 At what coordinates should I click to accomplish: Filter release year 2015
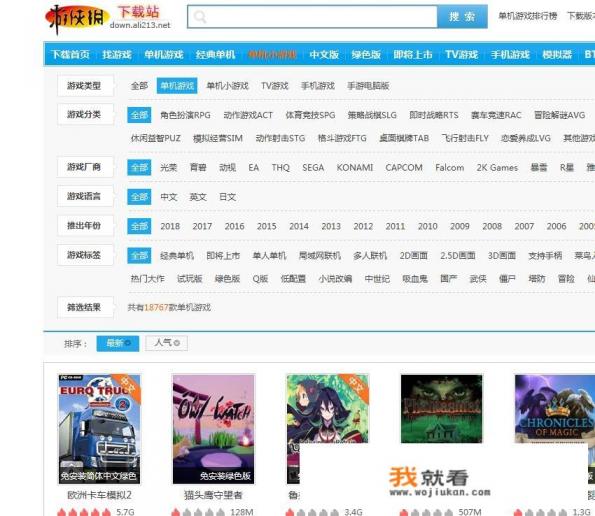pyautogui.click(x=266, y=226)
